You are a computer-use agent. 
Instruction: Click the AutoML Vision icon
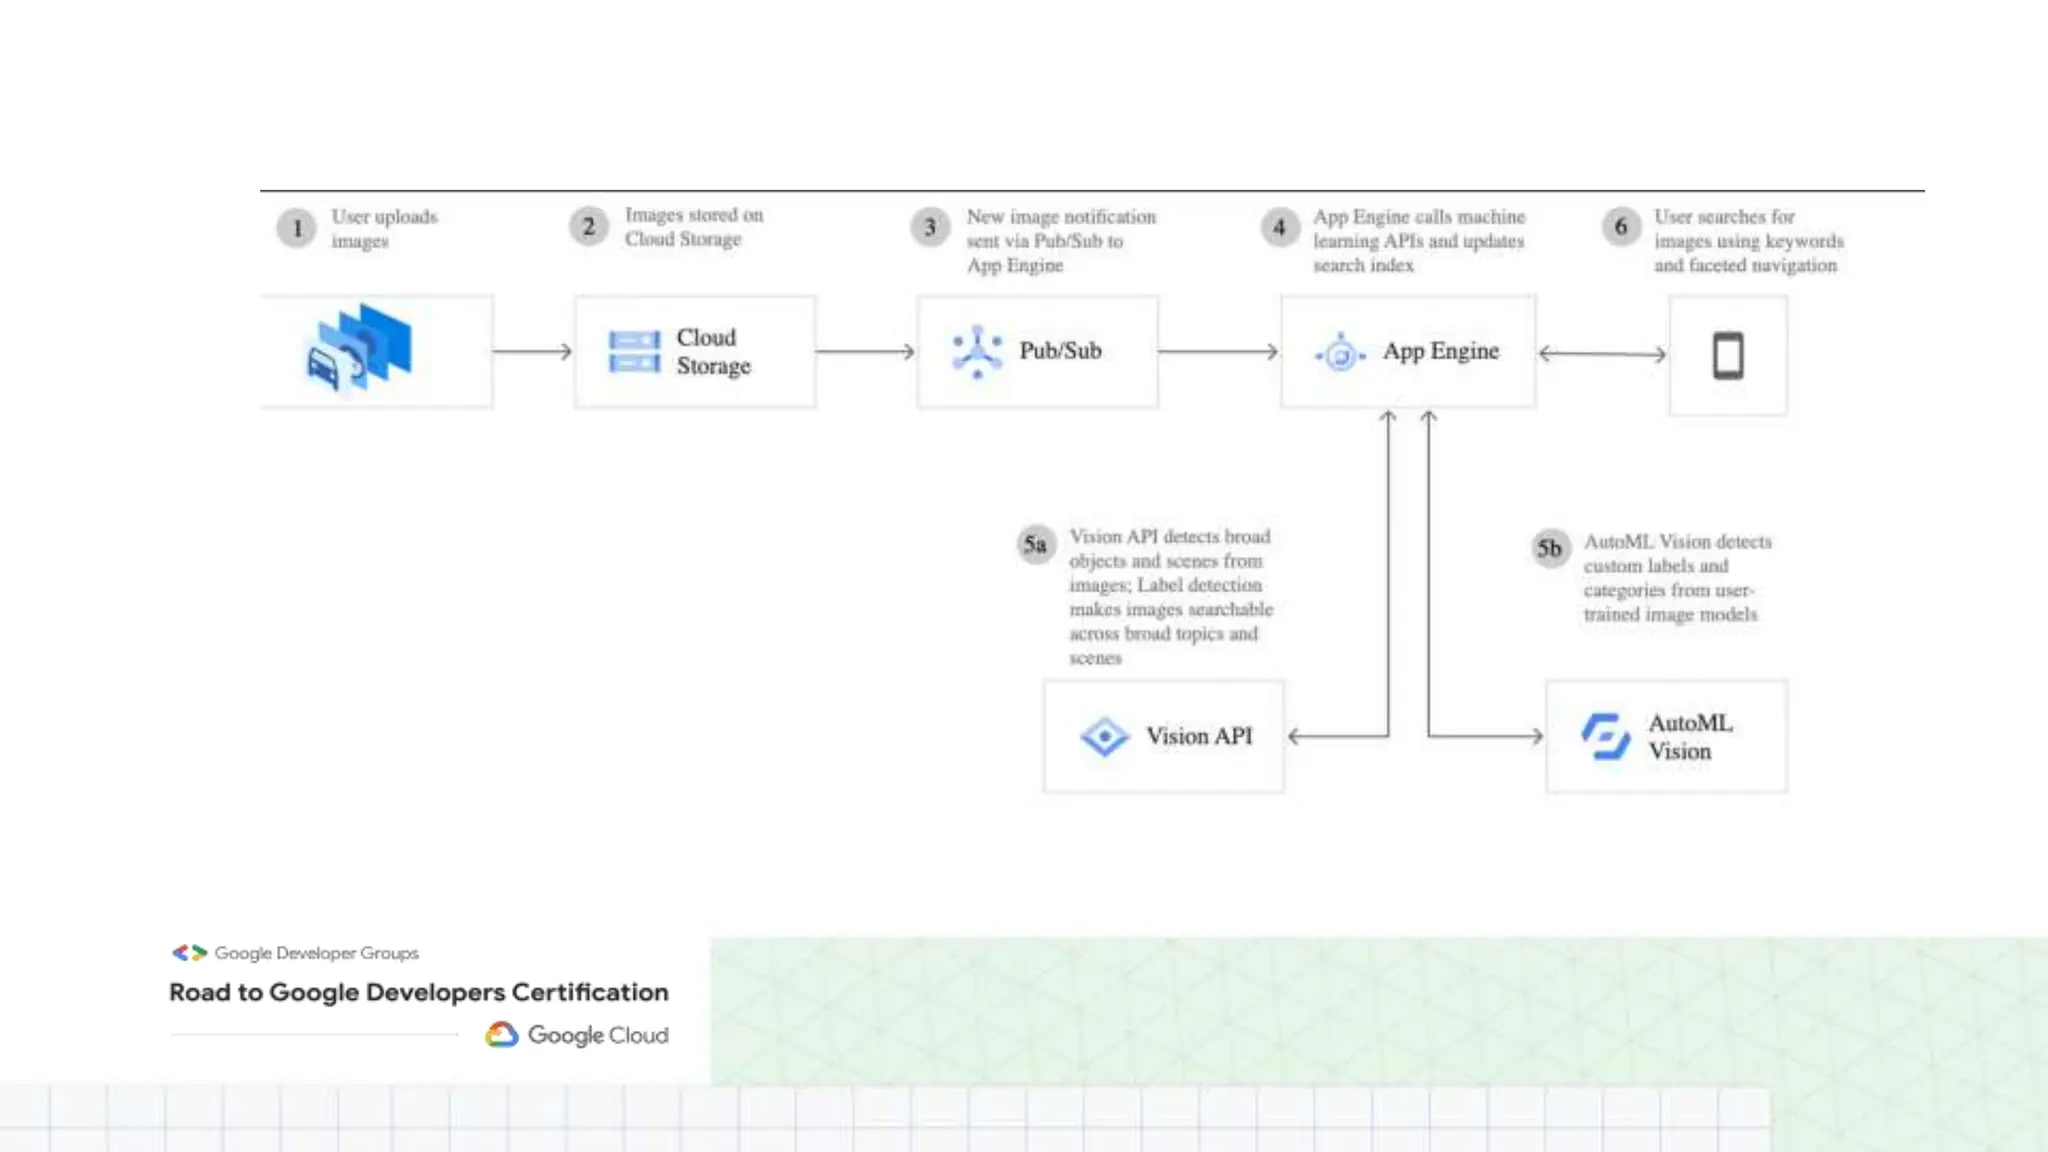[x=1605, y=737]
